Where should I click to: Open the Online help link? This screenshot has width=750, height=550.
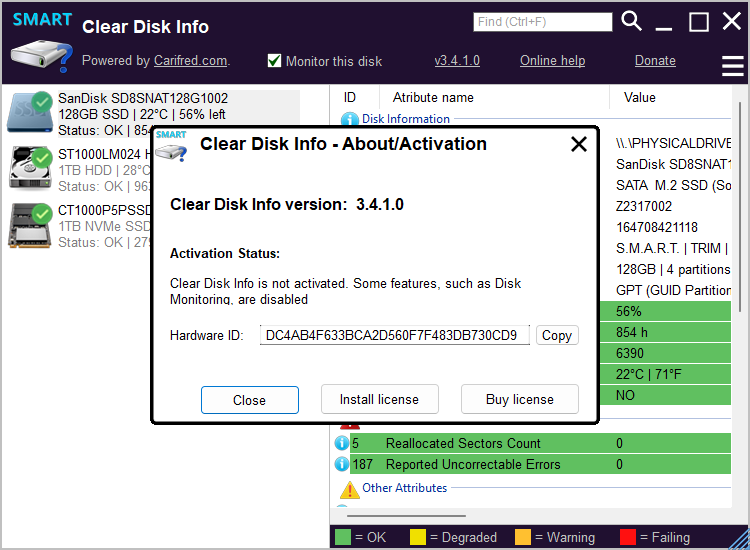552,61
